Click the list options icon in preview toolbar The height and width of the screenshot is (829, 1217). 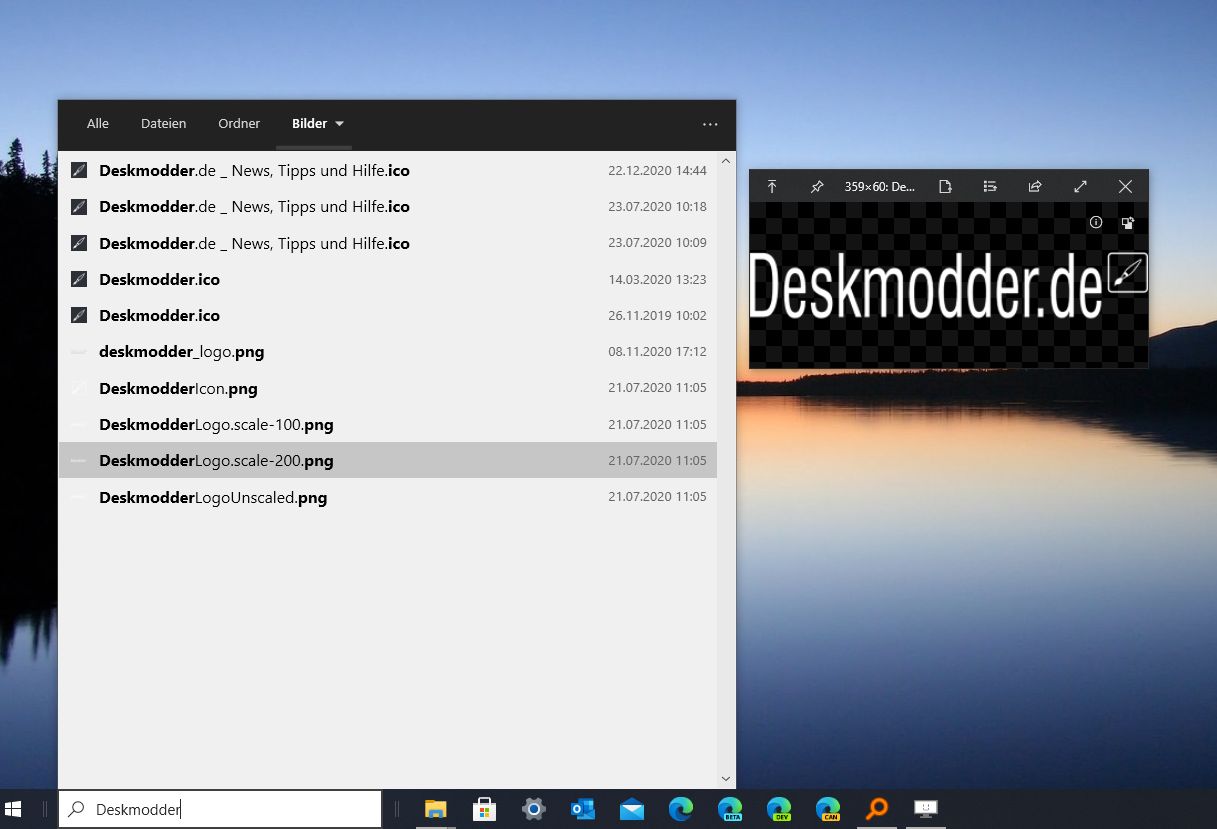click(990, 187)
